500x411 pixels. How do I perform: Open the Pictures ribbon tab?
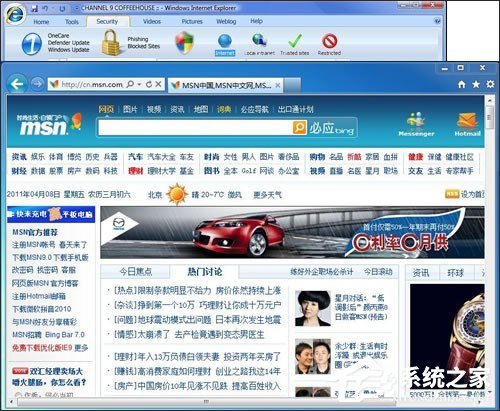(192, 21)
